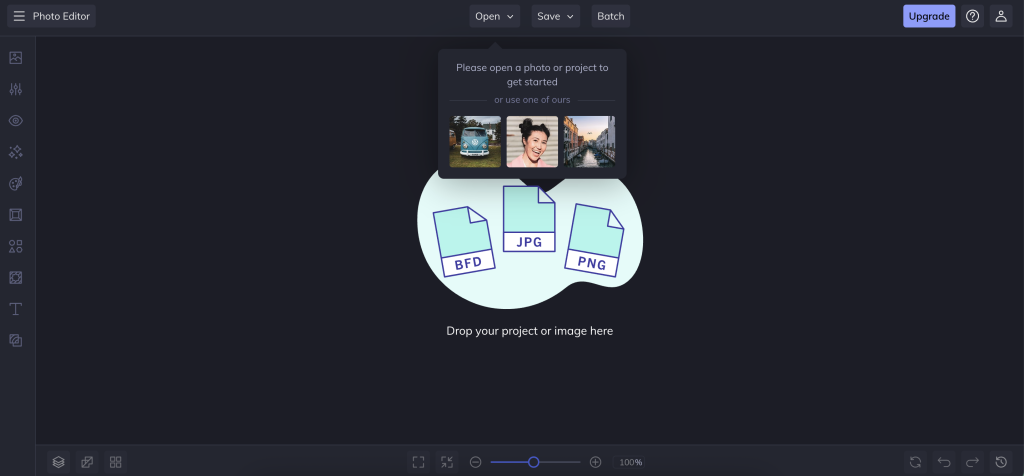Image resolution: width=1024 pixels, height=476 pixels.
Task: Click the fit to screen icon
Action: pyautogui.click(x=419, y=462)
